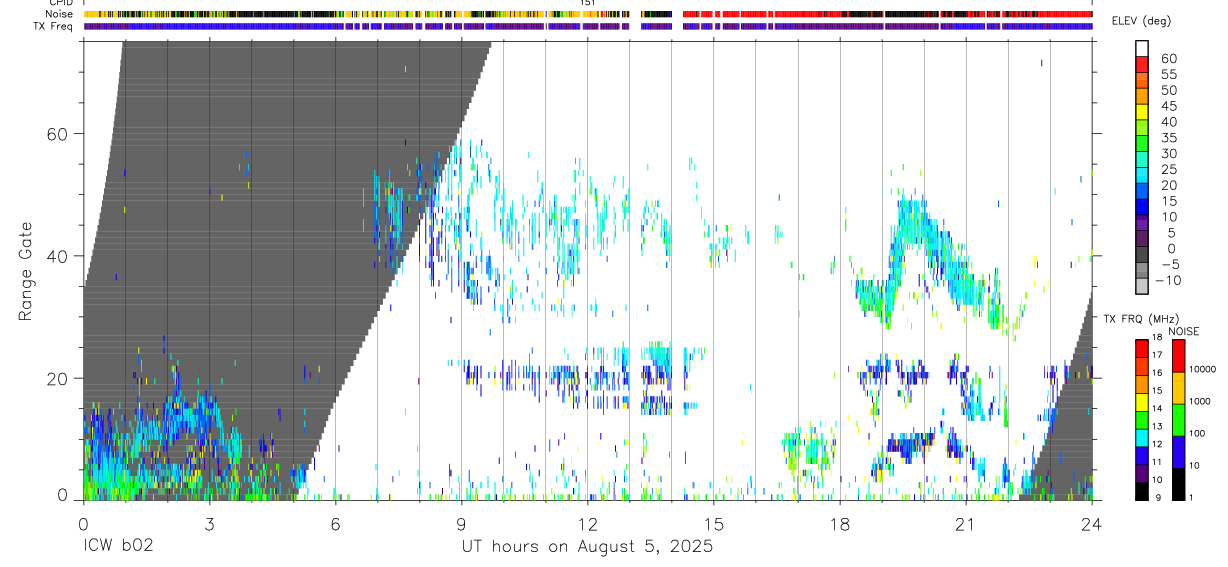The image size is (1228, 567).
Task: Click the '21' tick on the UT hours axis
Action: pyautogui.click(x=966, y=524)
